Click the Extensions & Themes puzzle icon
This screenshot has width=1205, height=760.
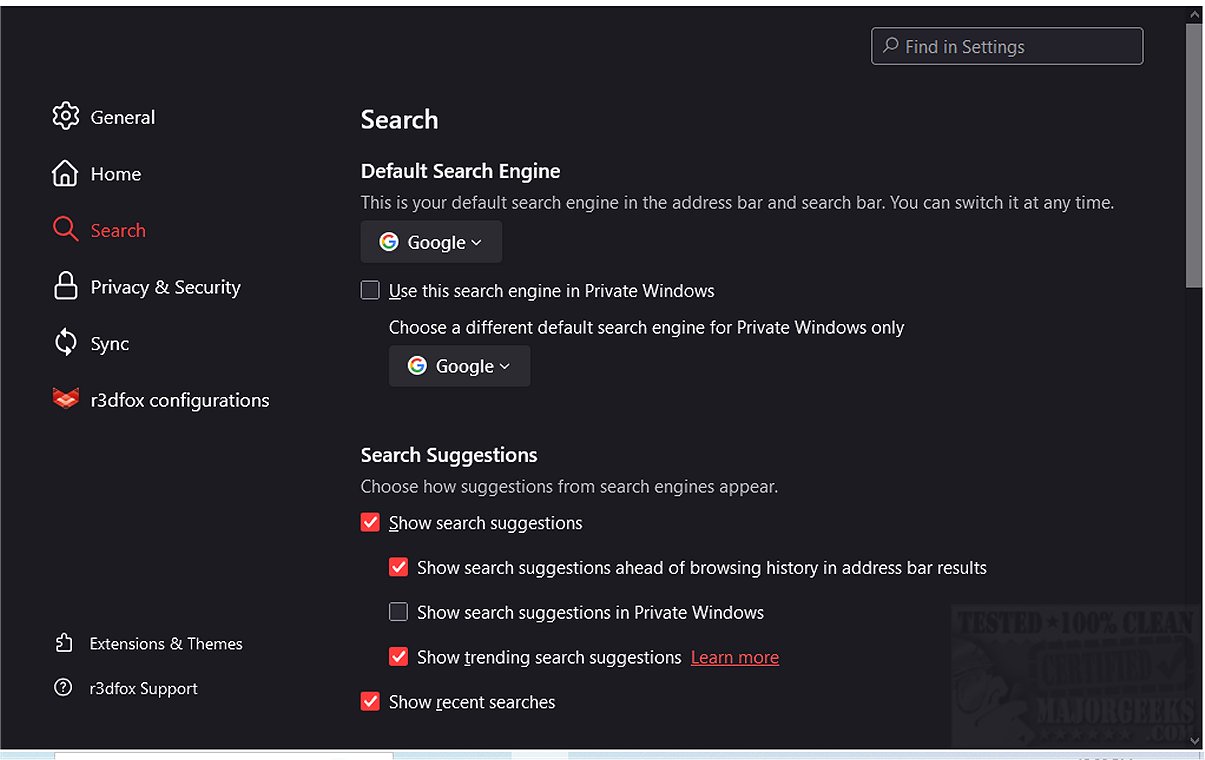point(64,643)
